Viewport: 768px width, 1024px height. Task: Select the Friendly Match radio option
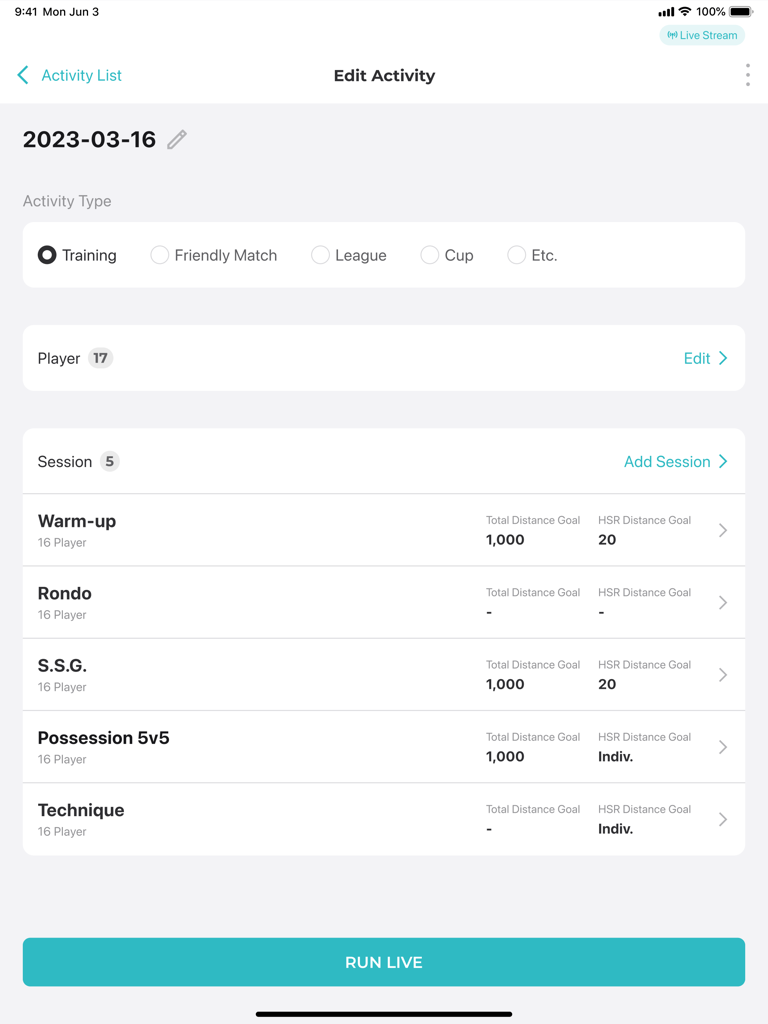coord(160,255)
